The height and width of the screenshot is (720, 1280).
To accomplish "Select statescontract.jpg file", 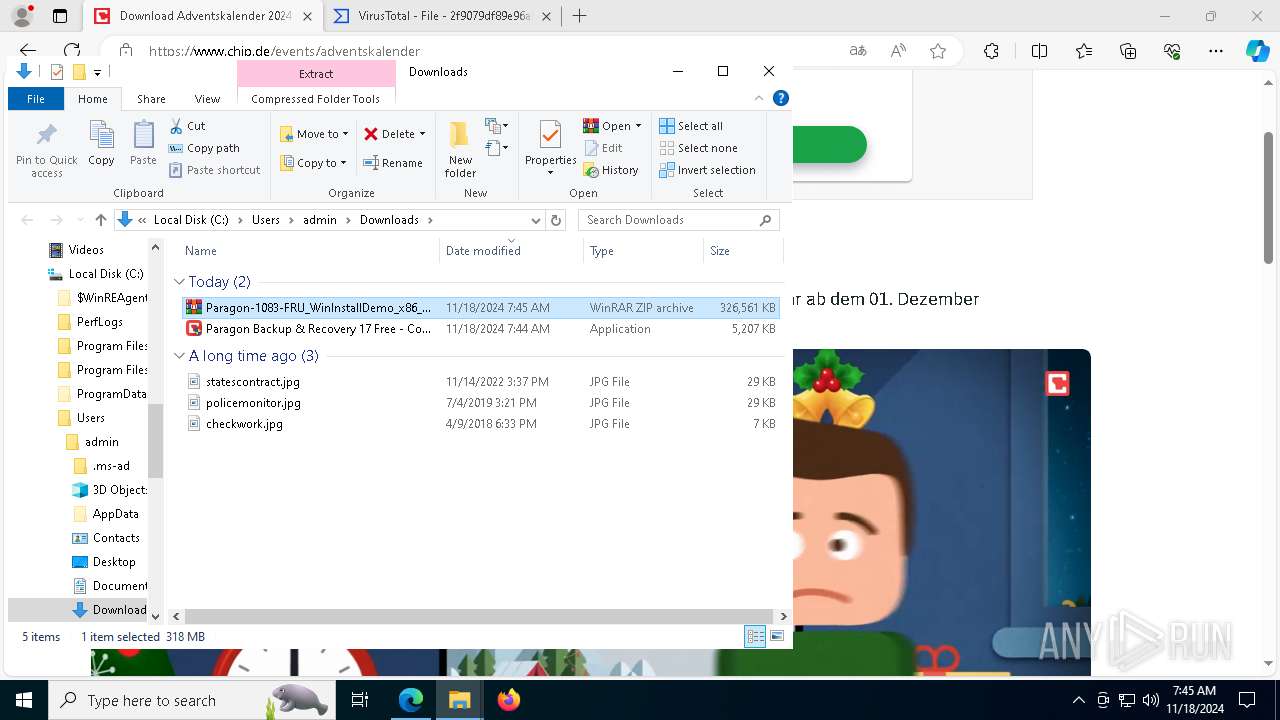I will pos(480,382).
